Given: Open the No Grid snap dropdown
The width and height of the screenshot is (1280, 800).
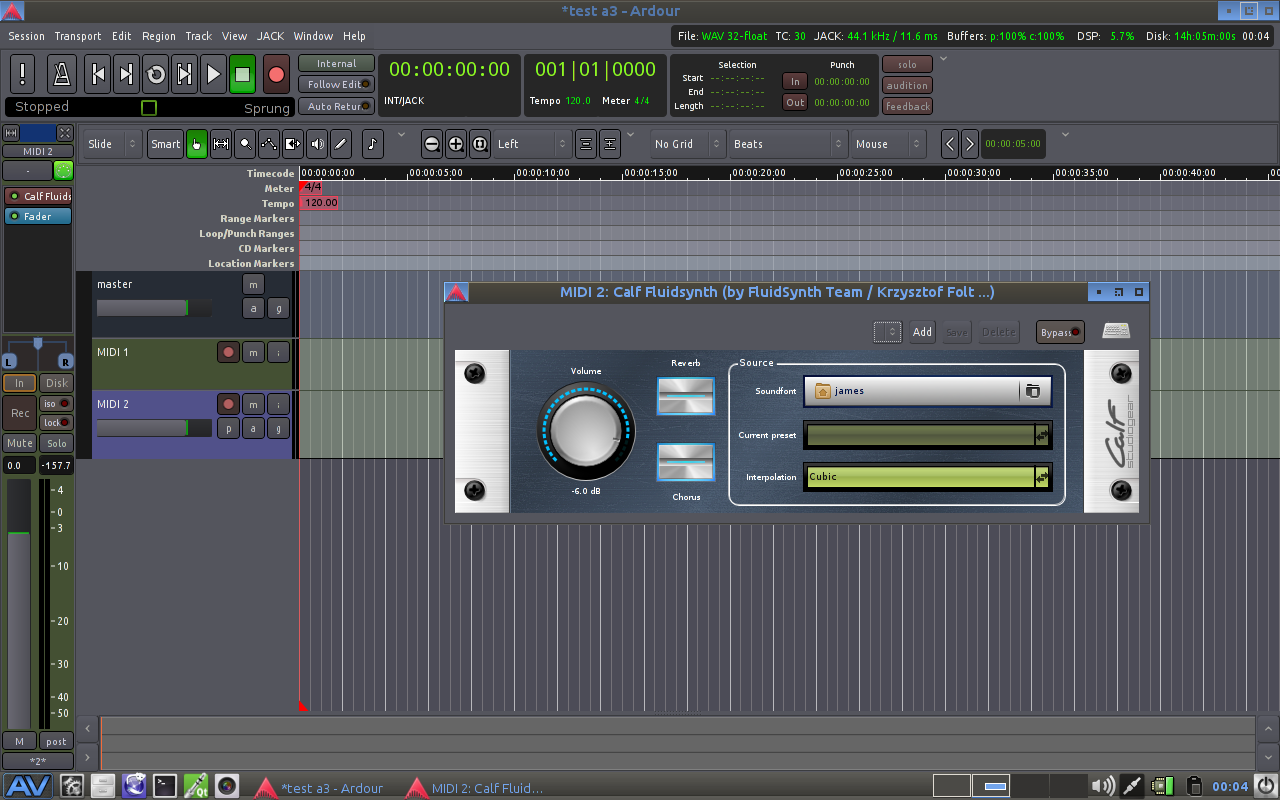Looking at the screenshot, I should 688,144.
